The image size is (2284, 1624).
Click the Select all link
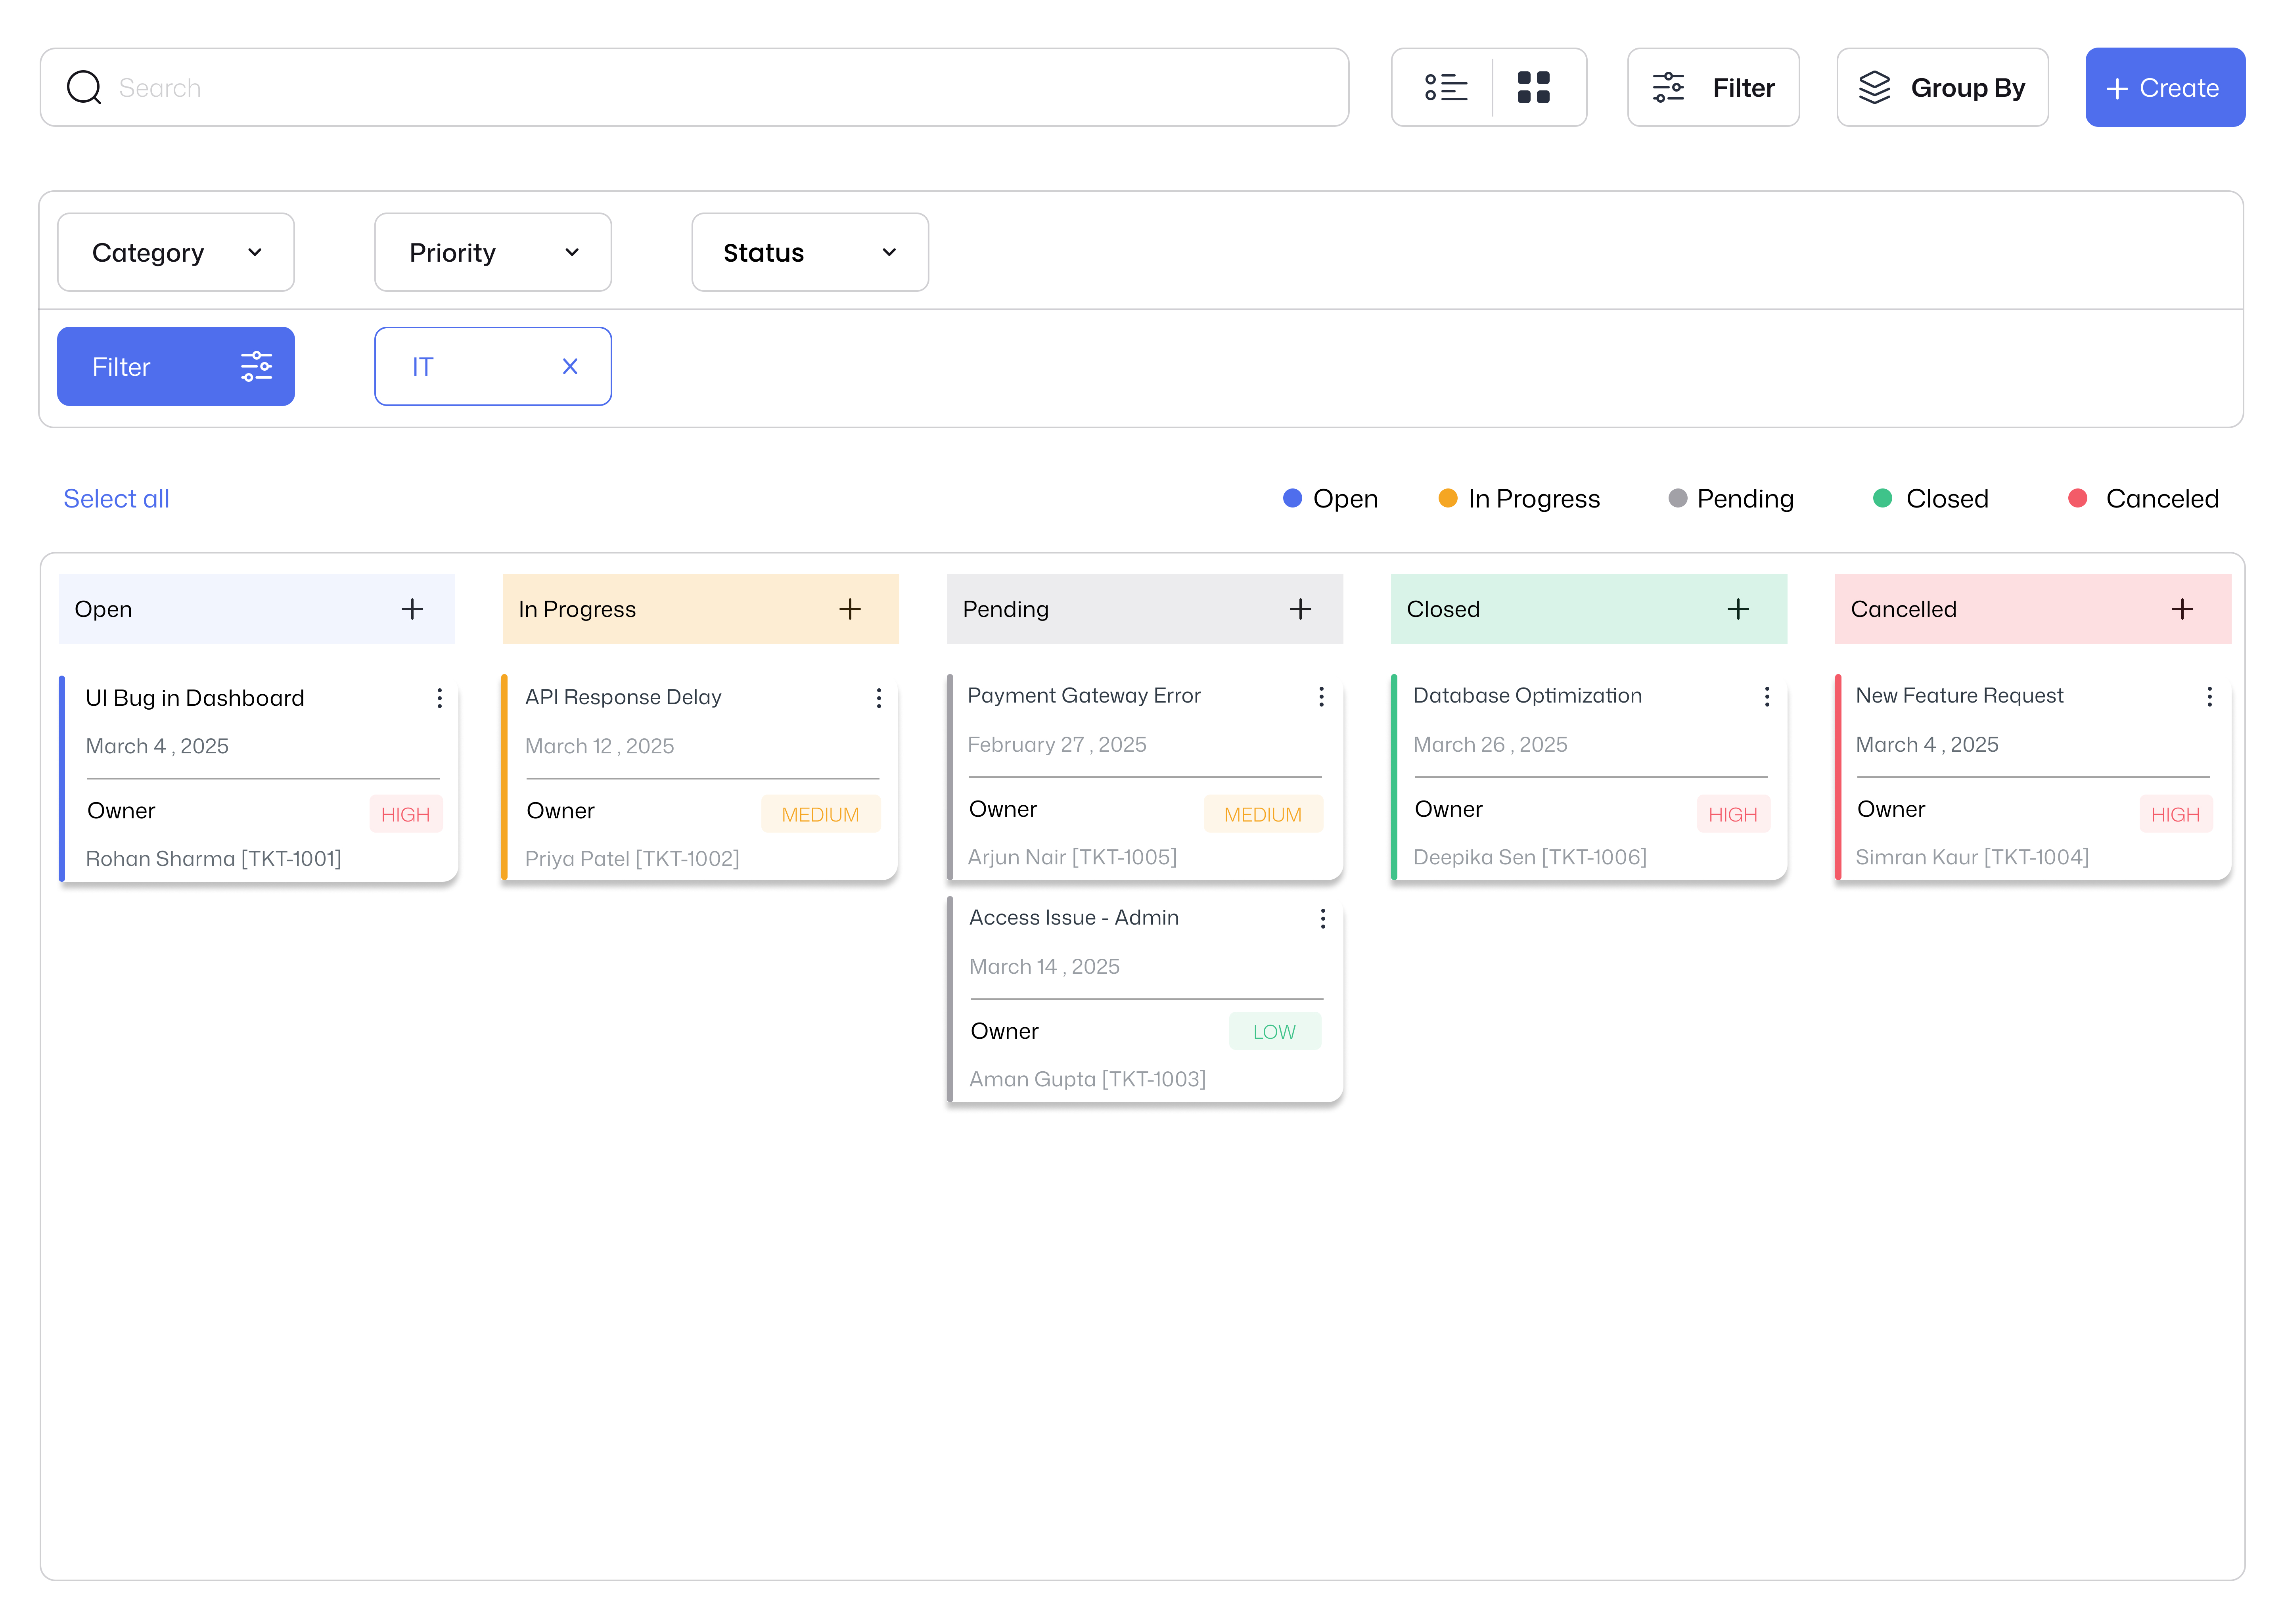[x=116, y=498]
